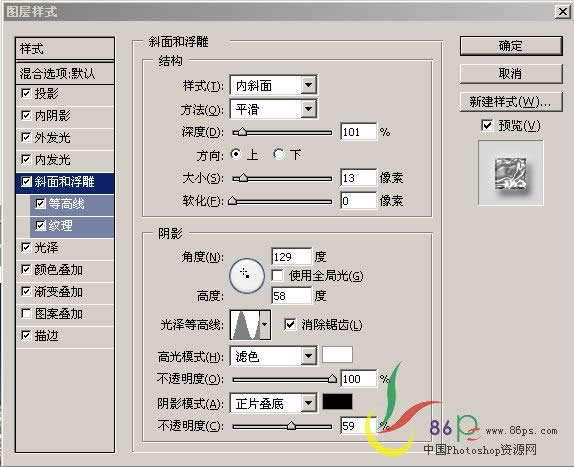Toggle 使用全局光 checkbox

[x=277, y=276]
